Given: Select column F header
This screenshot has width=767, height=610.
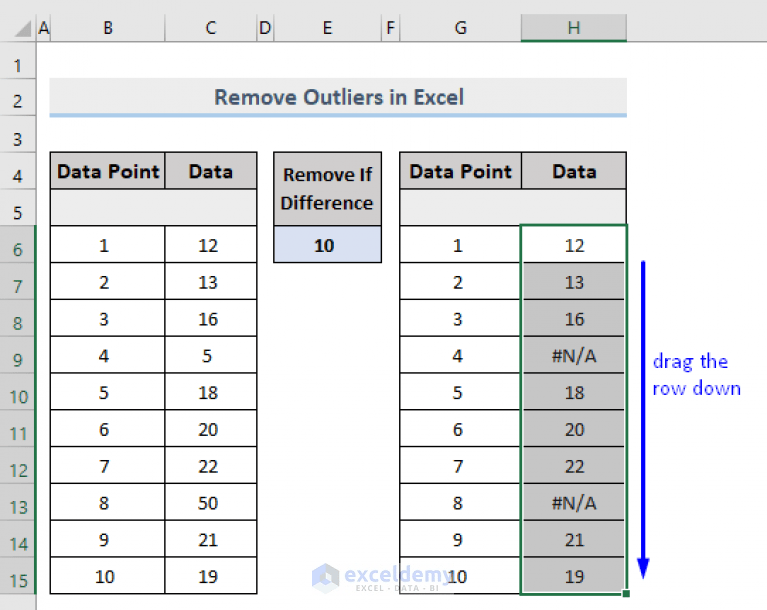Looking at the screenshot, I should [390, 28].
